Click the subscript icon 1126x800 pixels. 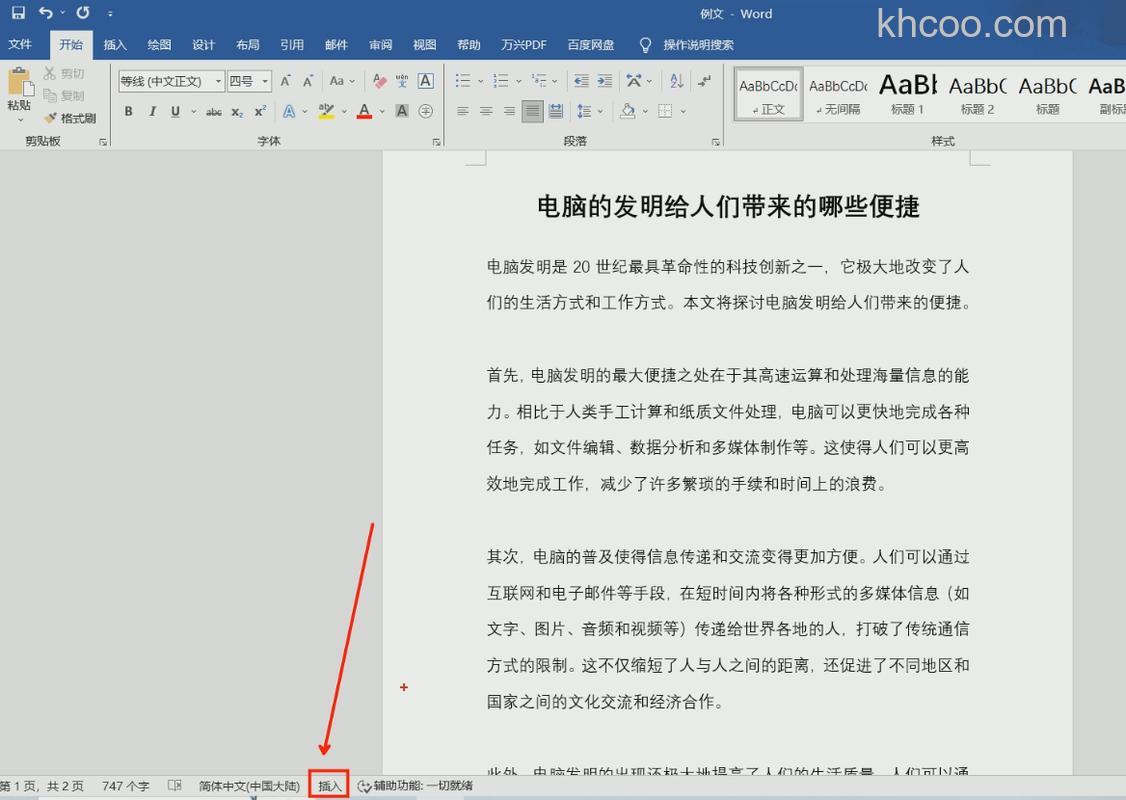[x=237, y=110]
